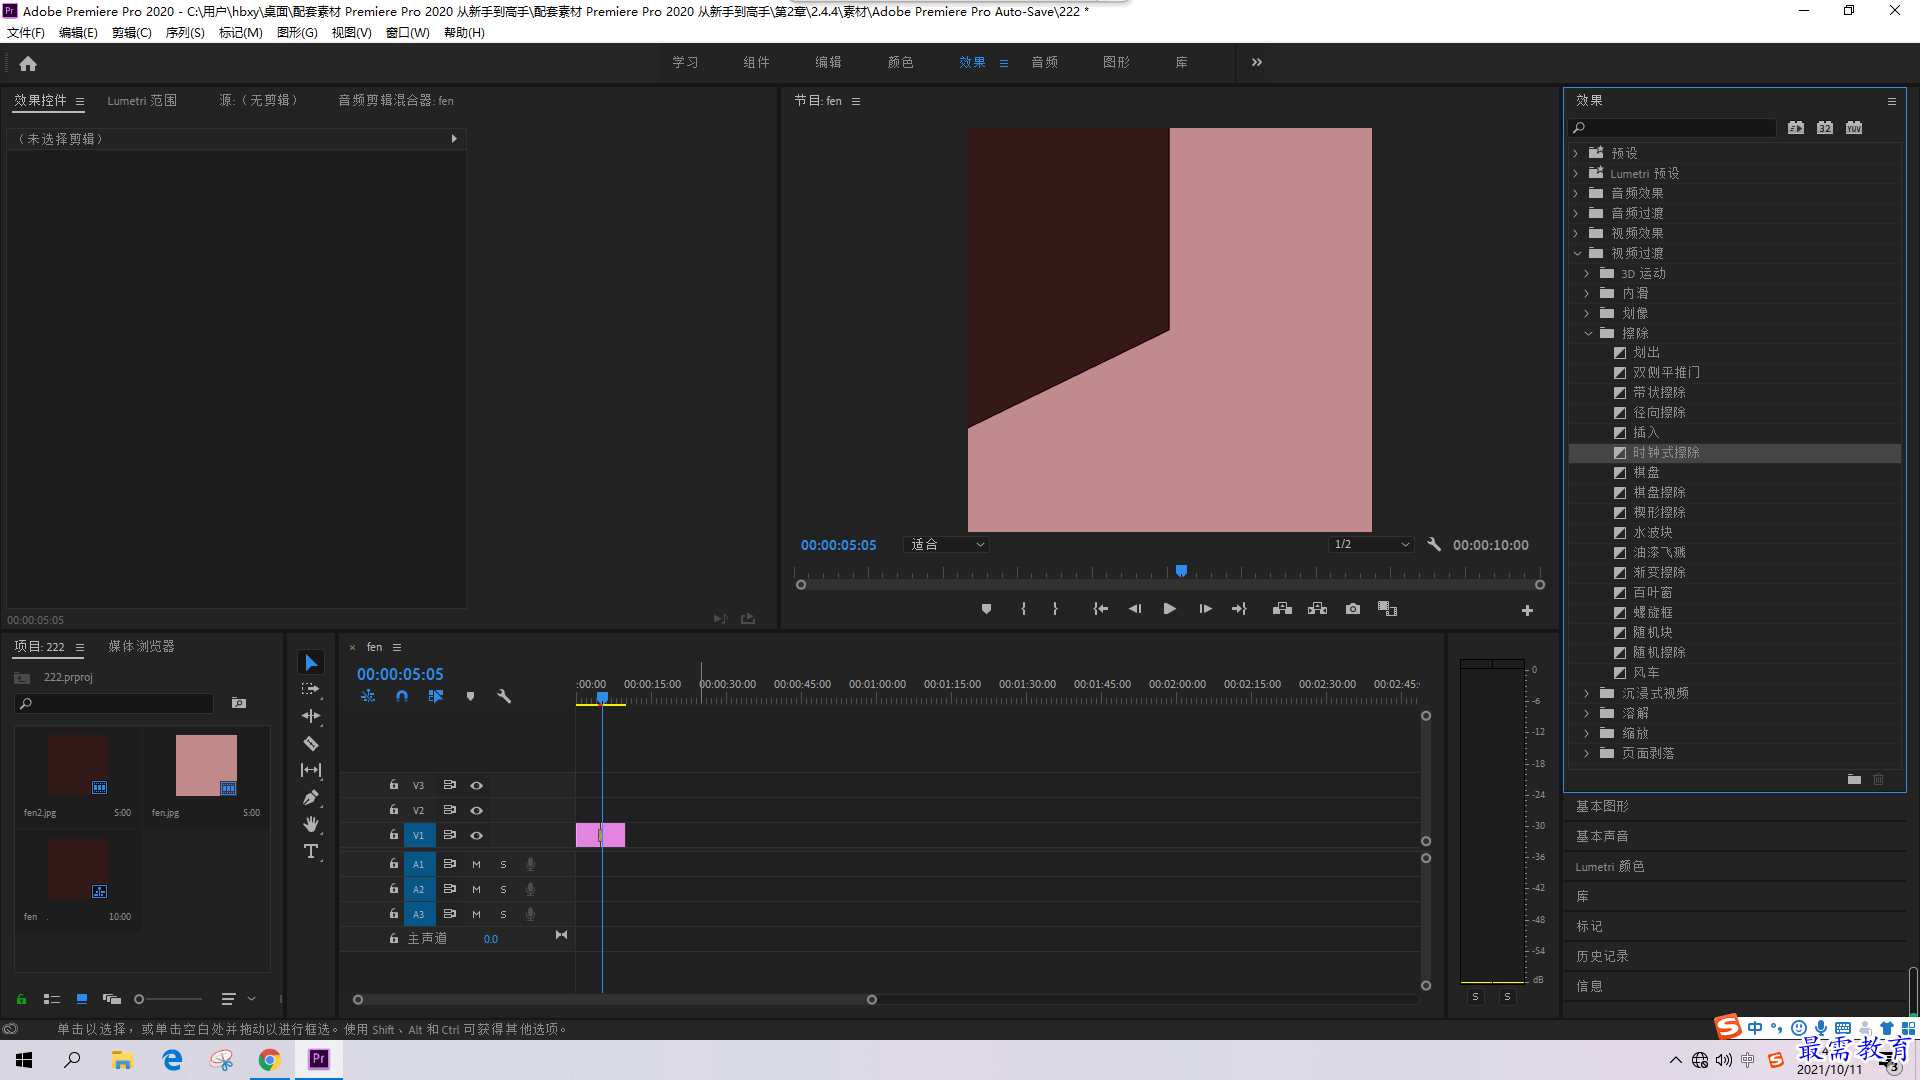
Task: Expand the 视频效果 folder
Action: 1576,233
